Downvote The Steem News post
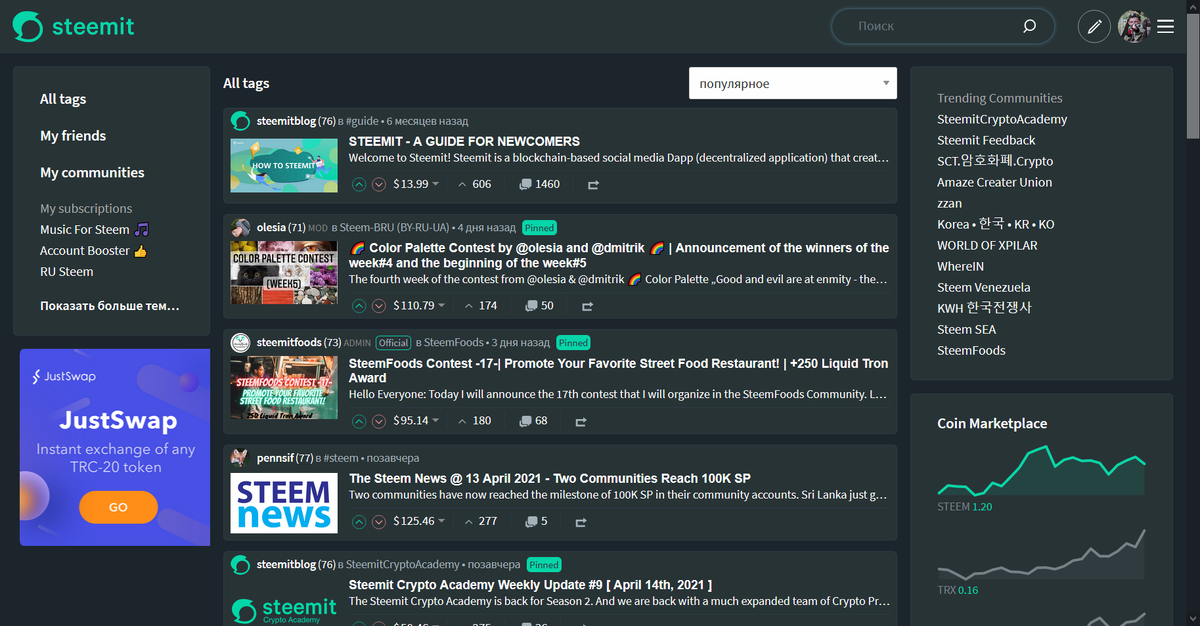 click(x=379, y=521)
